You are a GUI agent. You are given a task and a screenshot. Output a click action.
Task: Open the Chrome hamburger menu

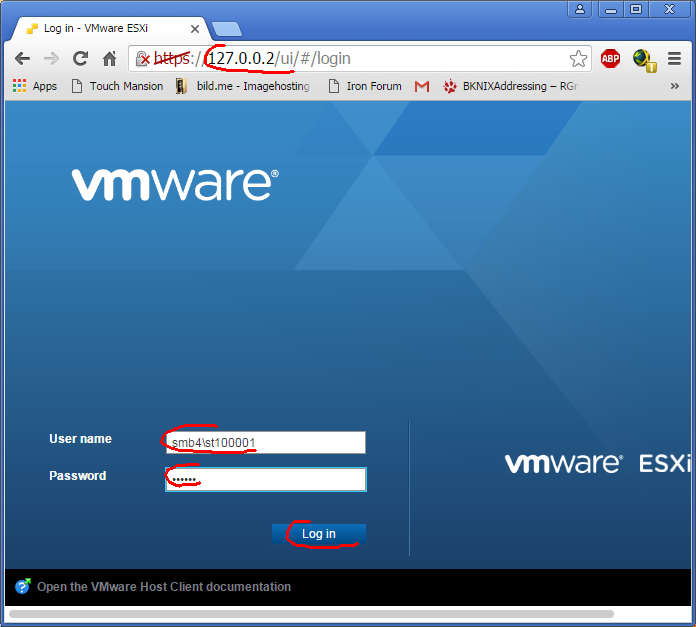coord(675,59)
